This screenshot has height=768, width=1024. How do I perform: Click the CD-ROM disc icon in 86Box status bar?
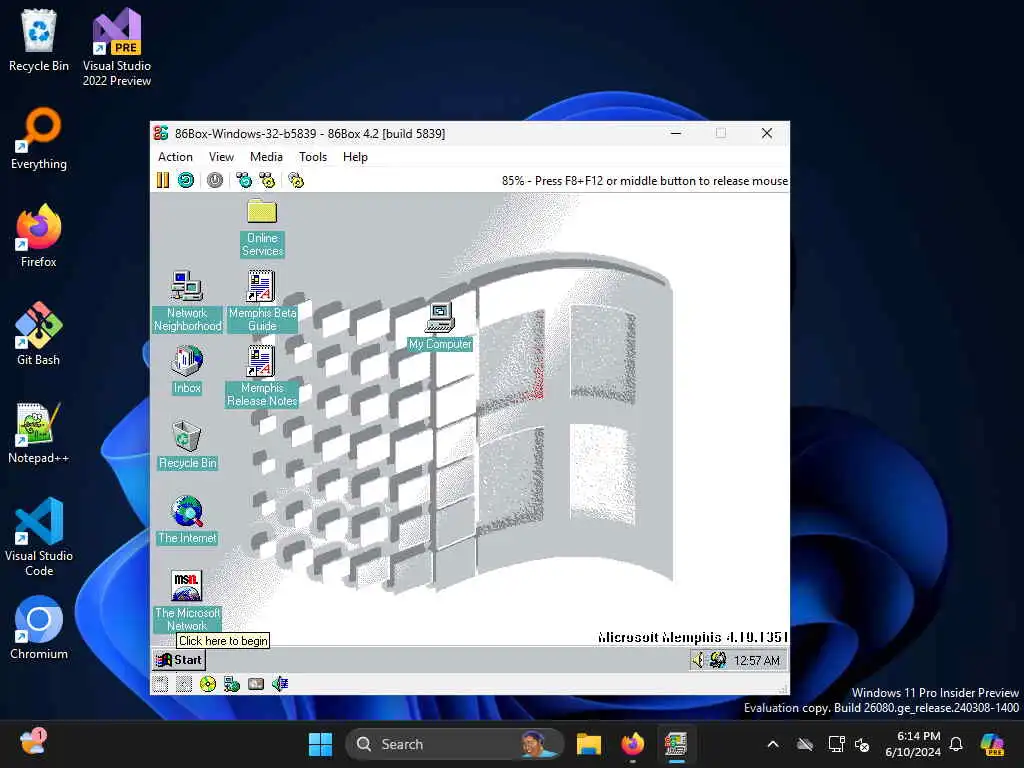click(208, 684)
